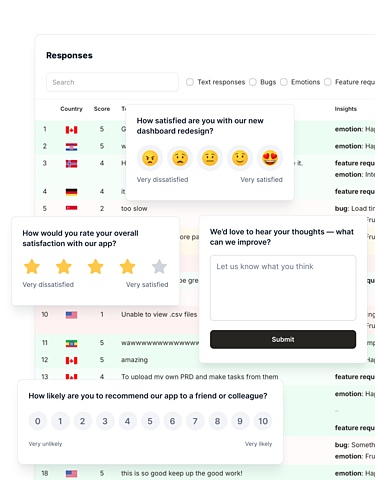Viewport: 375px width, 480px height.
Task: Click the Germany flag in row 4
Action: 71,192
